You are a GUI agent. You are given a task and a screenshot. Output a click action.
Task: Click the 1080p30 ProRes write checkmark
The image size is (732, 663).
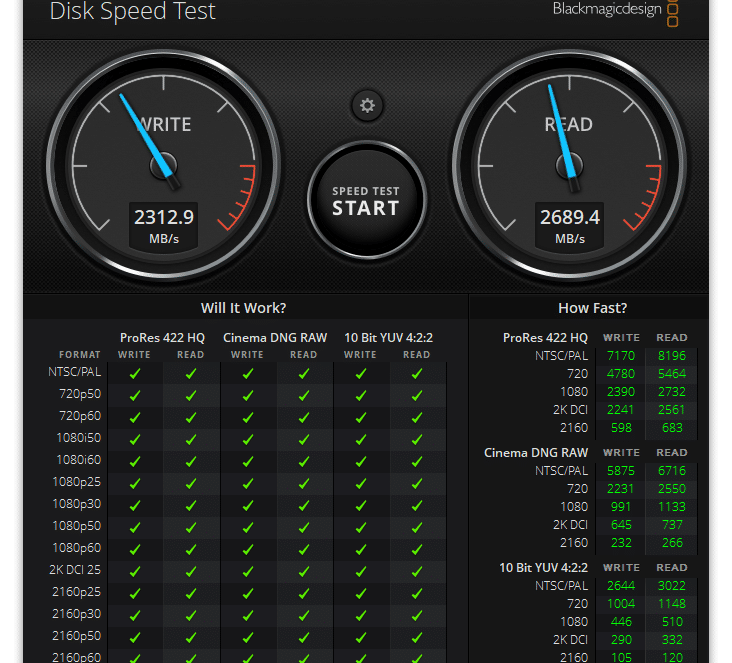(x=135, y=506)
